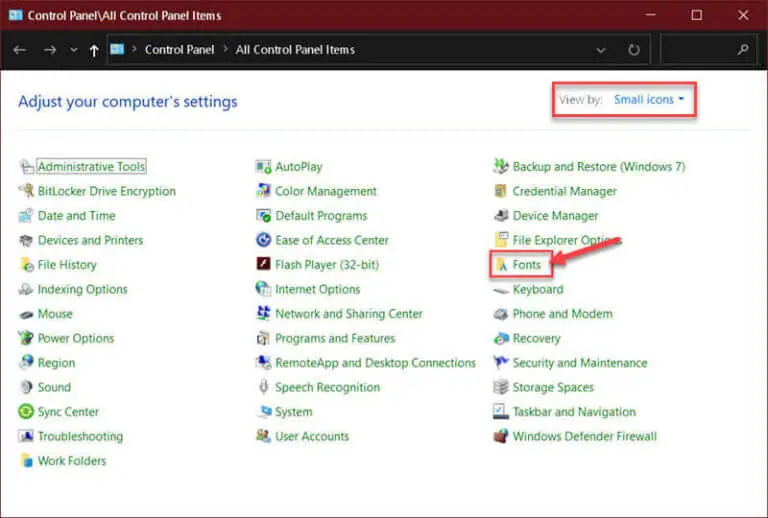The image size is (768, 518).
Task: Click the refresh button in address bar
Action: tap(634, 50)
